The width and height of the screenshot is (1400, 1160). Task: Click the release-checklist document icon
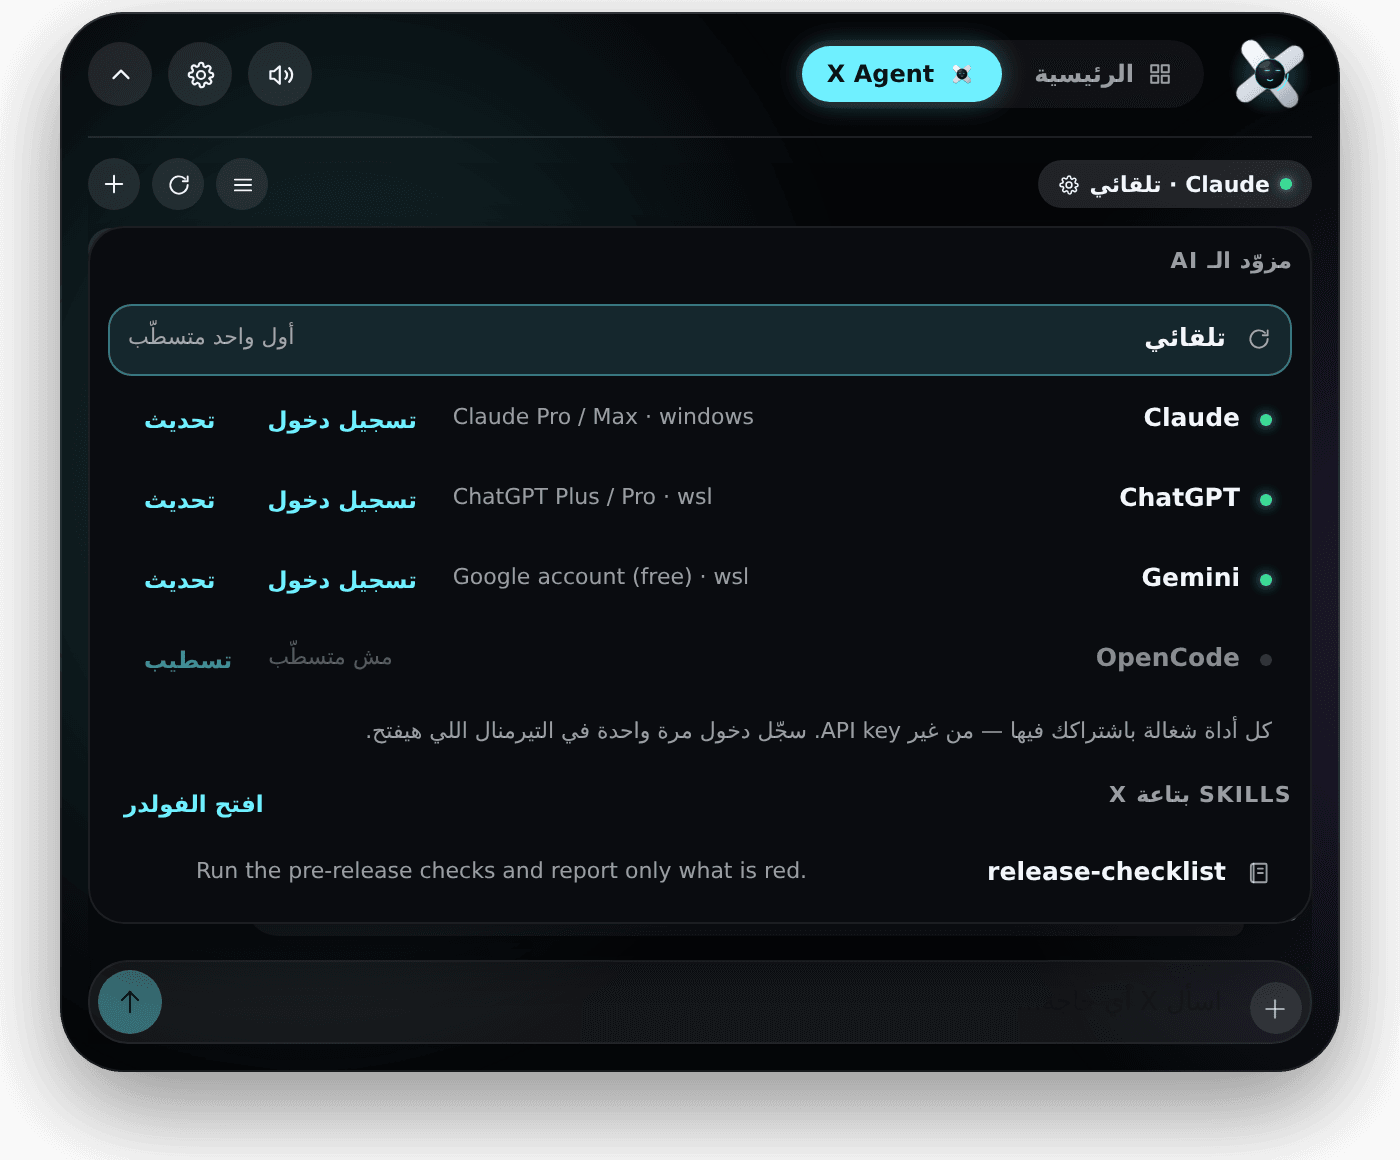pos(1259,873)
